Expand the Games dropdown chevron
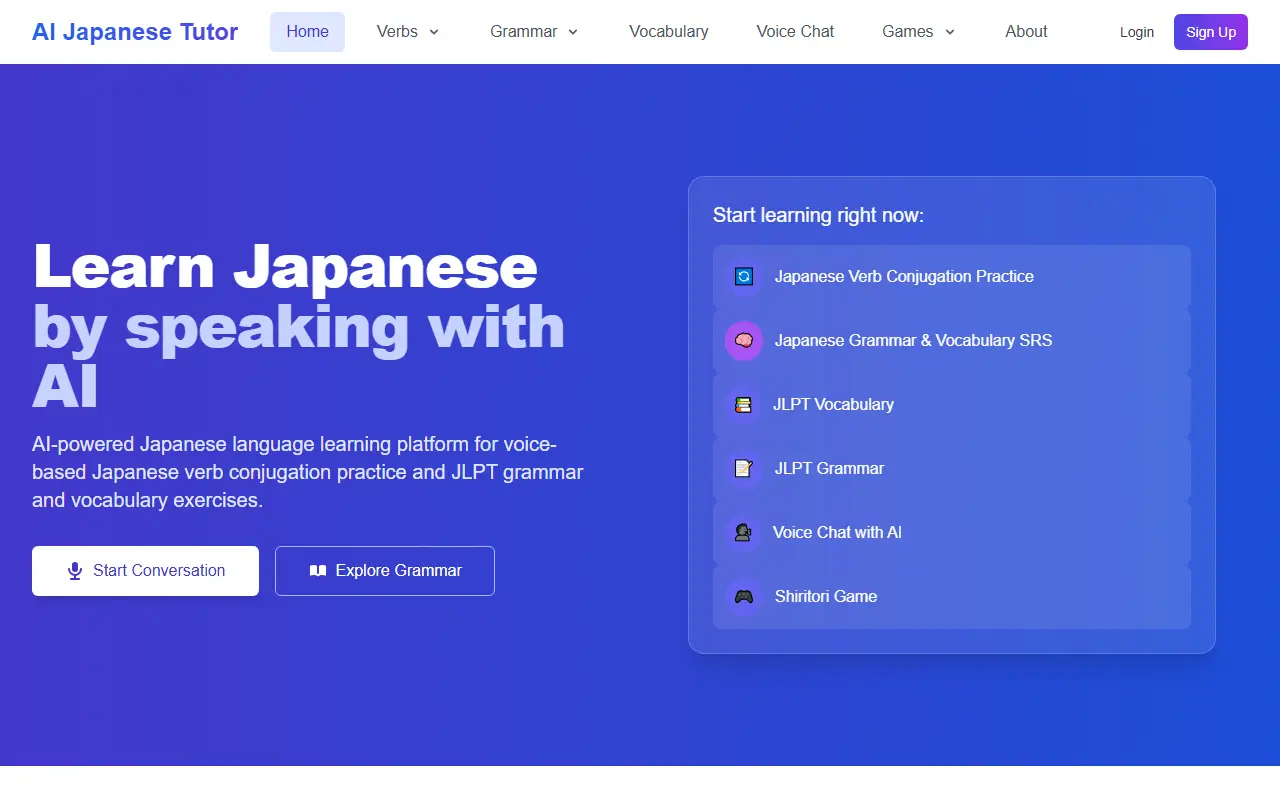The image size is (1280, 800). (x=950, y=32)
